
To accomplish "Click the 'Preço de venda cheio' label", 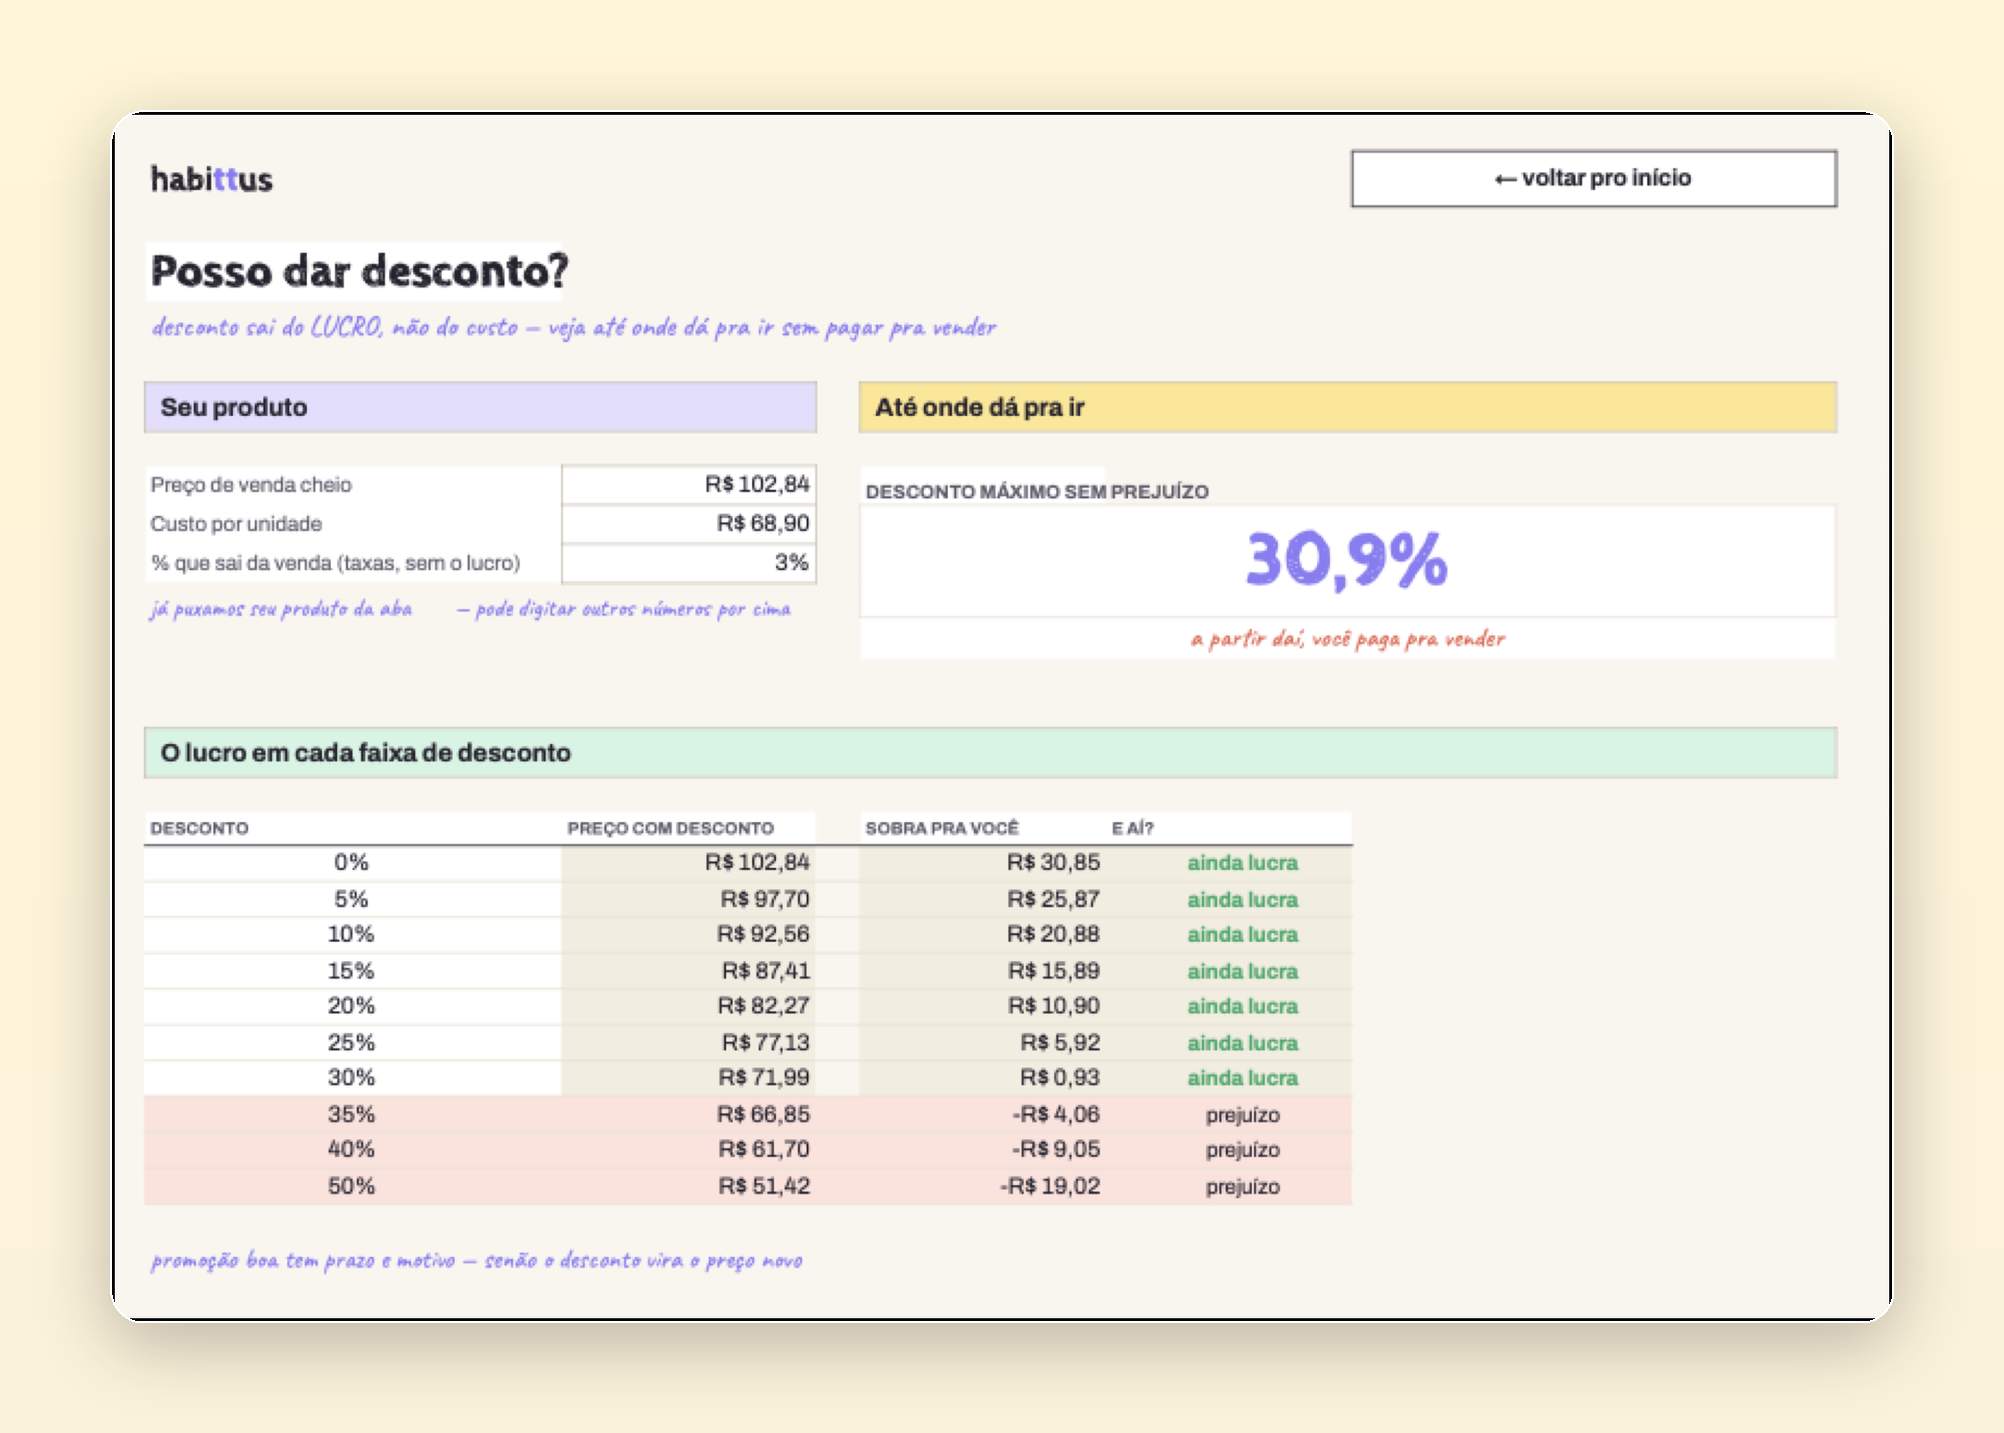I will pos(251,485).
